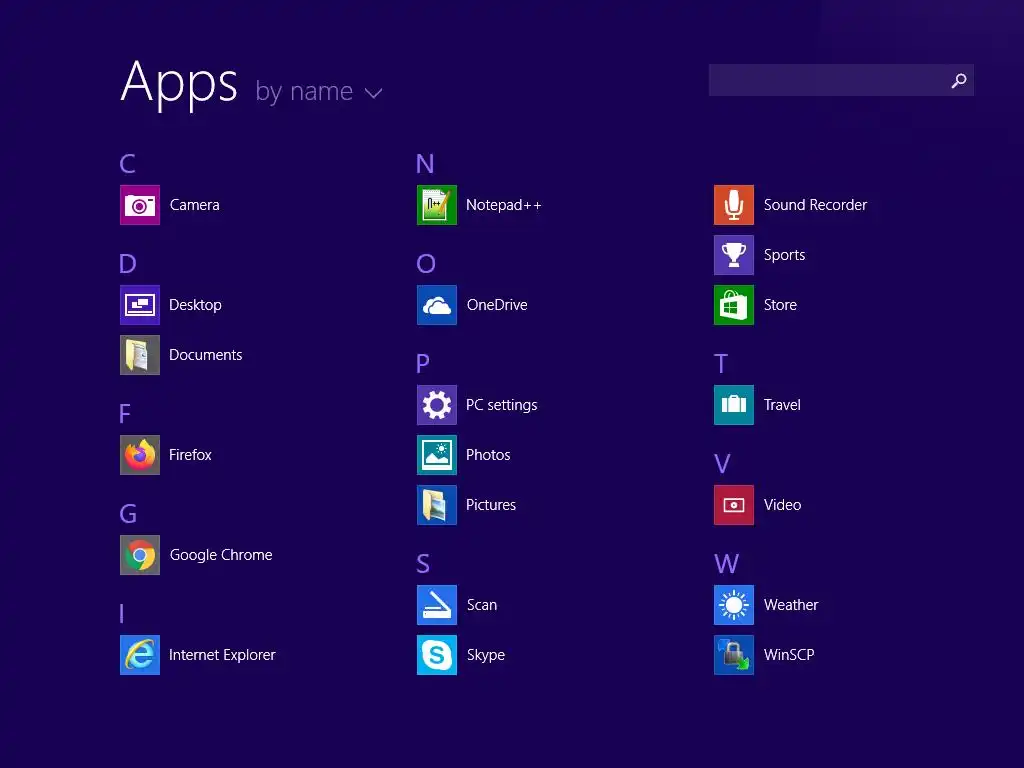Open PC settings gear icon
1024x768 pixels.
(x=437, y=405)
